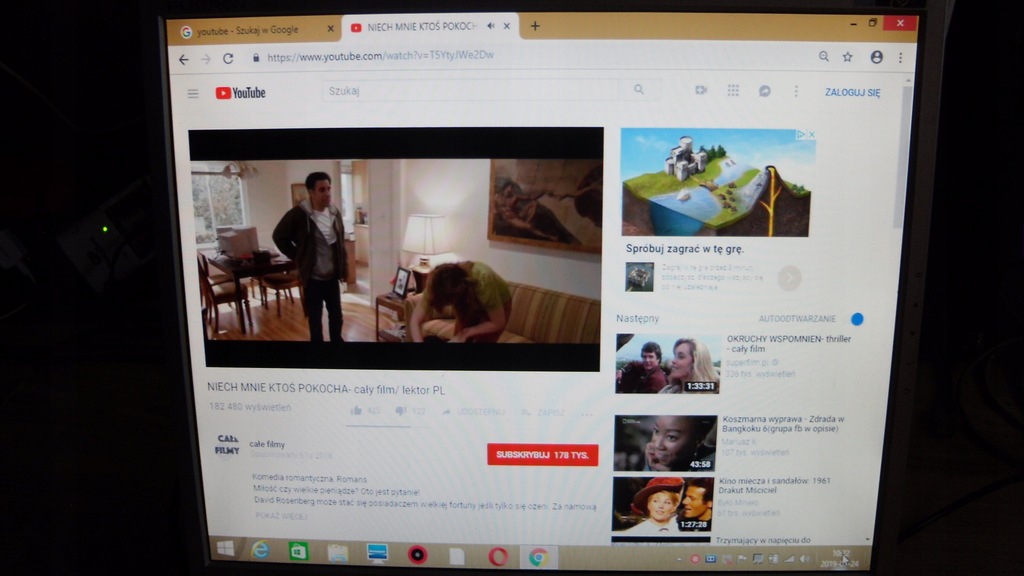Screen dimensions: 1024x576
Task: Close the ad with the X icon
Action: coord(811,135)
